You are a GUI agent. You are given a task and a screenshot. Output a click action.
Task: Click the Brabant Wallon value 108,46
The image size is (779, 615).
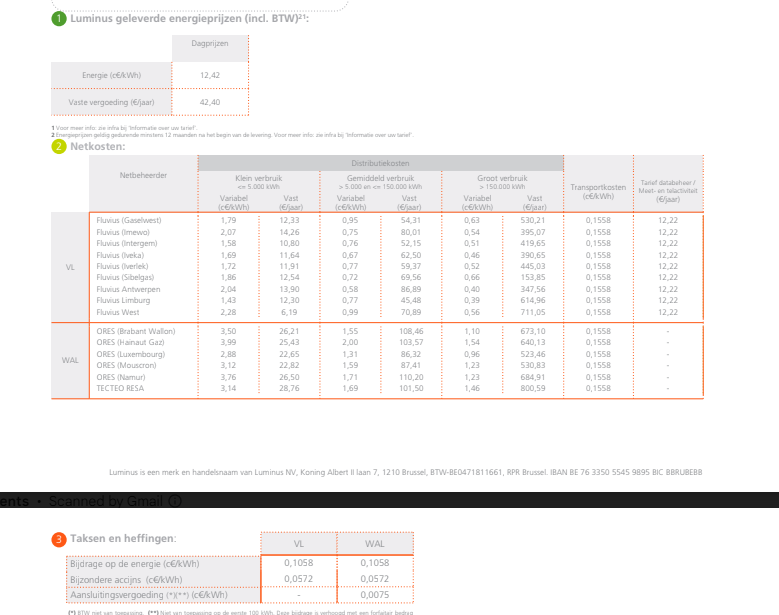click(x=411, y=331)
